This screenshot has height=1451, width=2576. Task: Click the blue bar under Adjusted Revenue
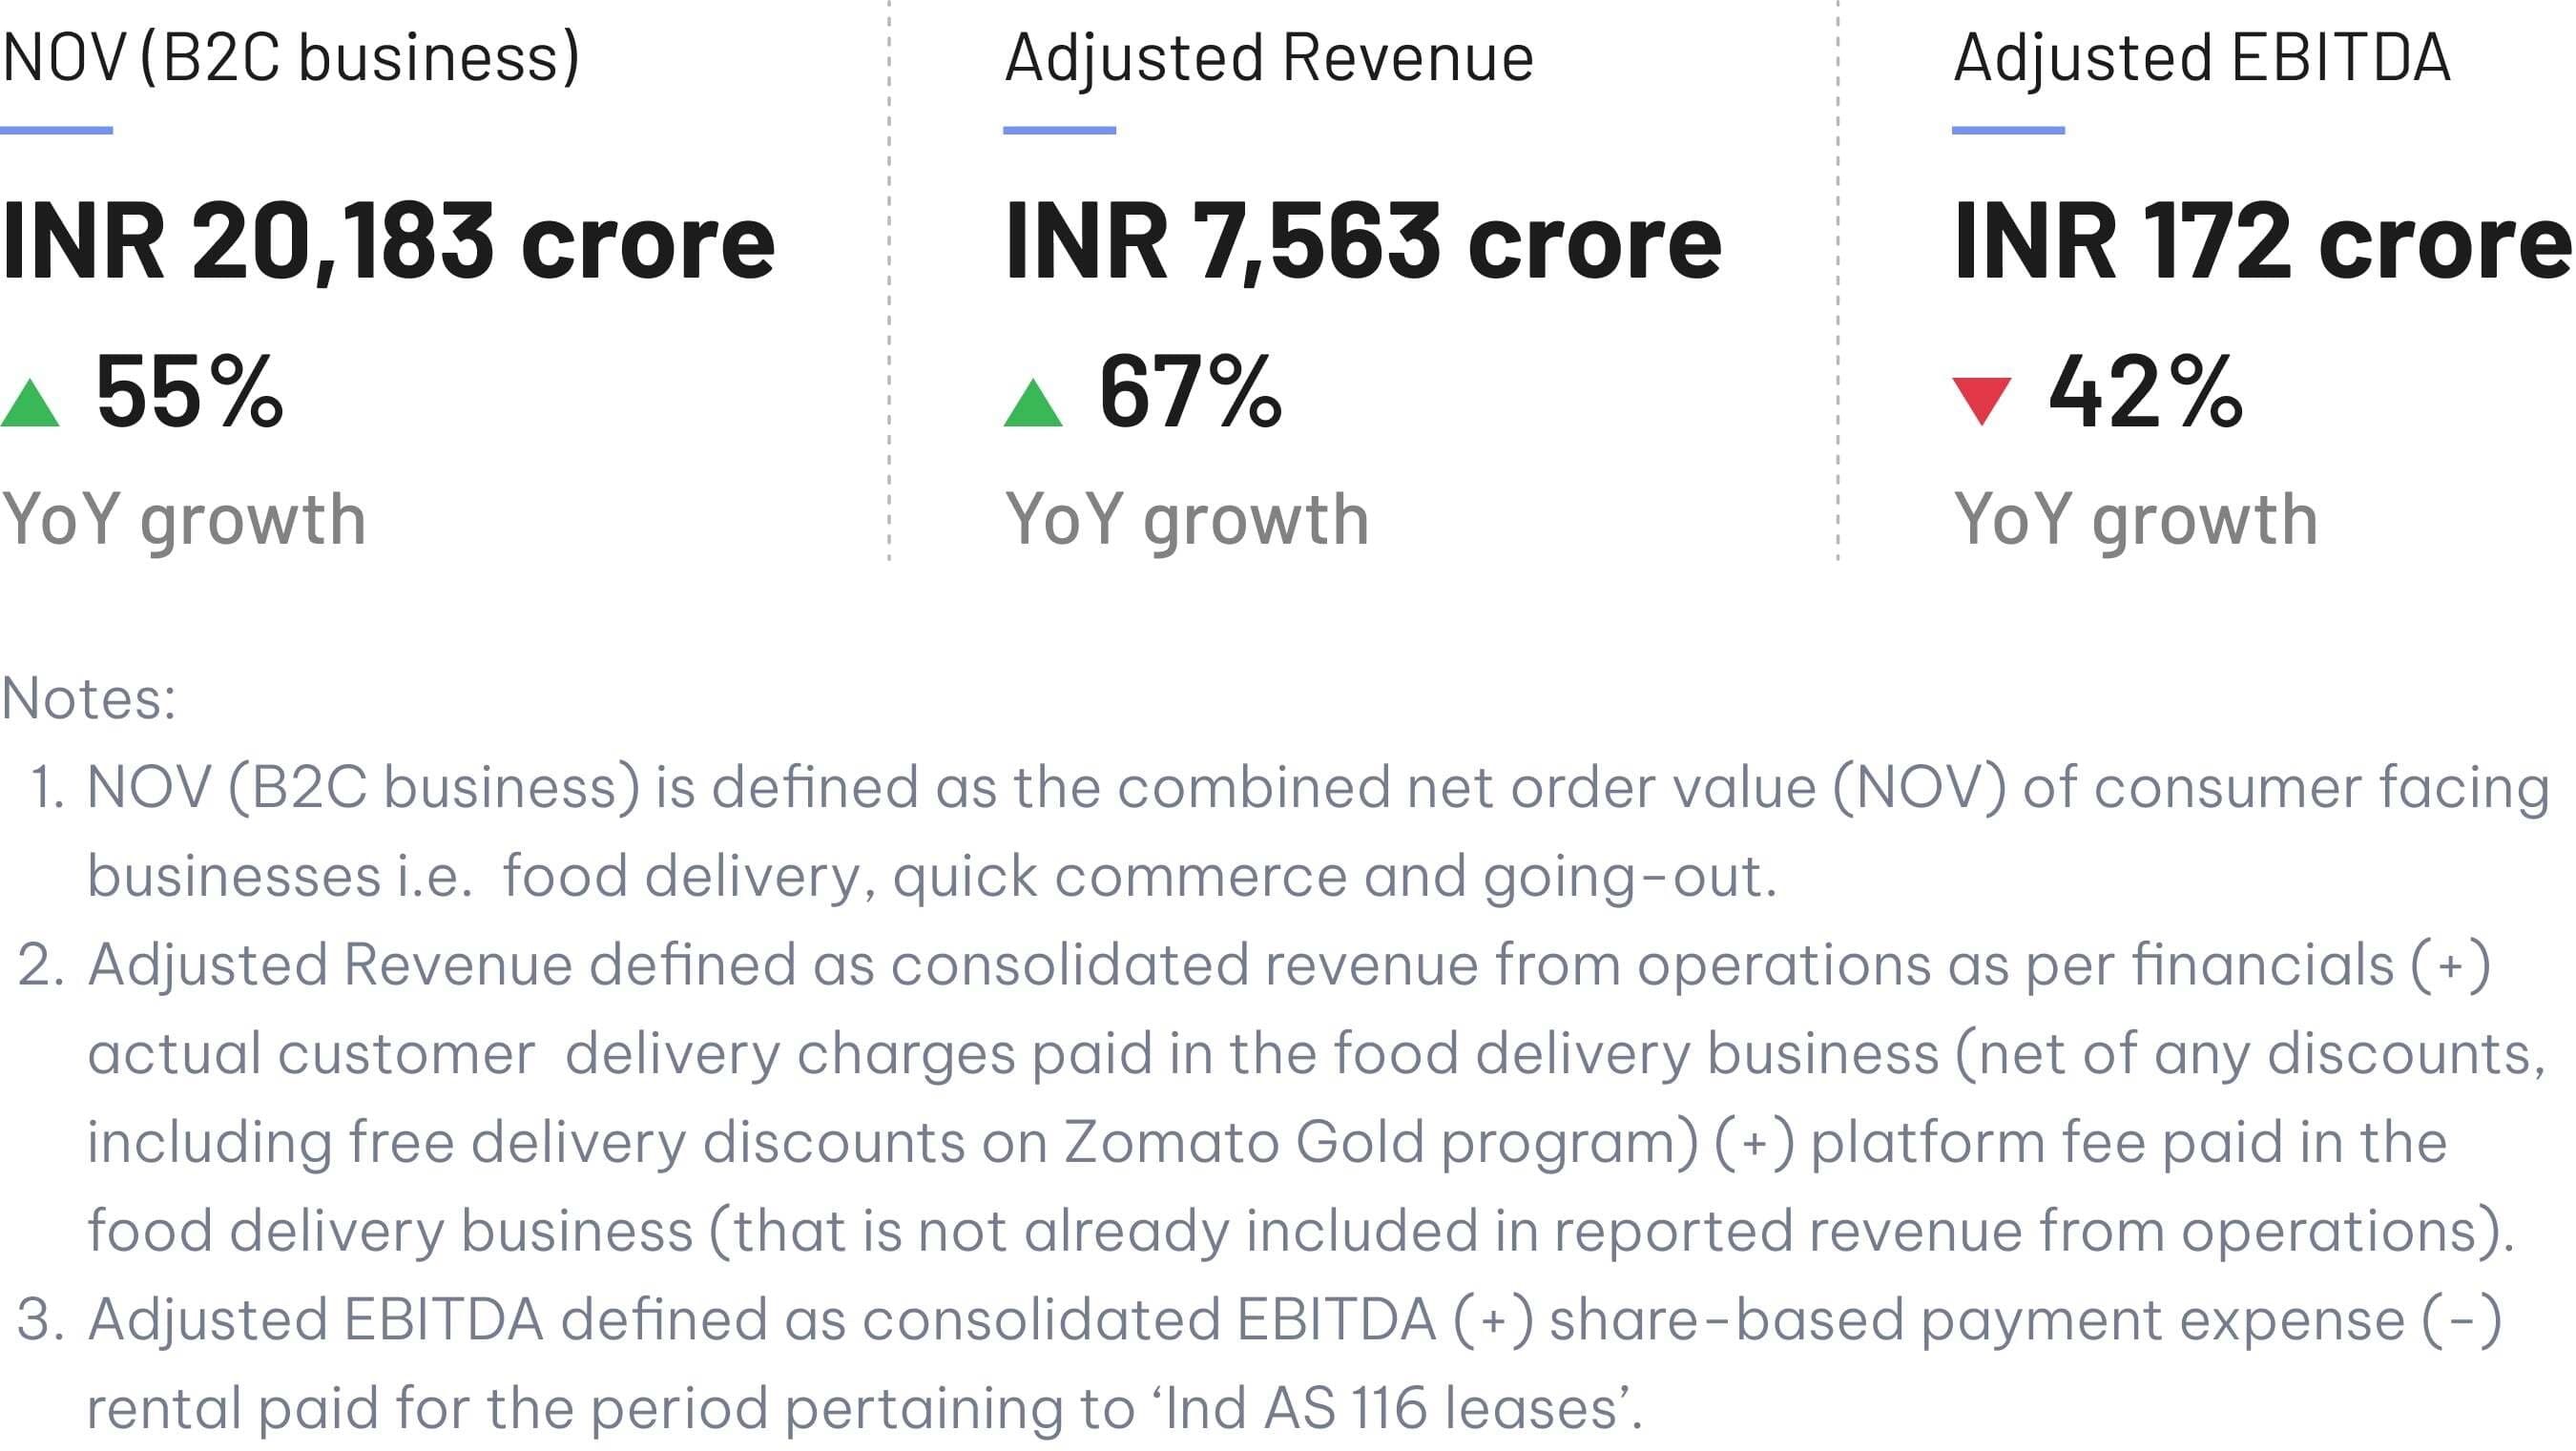coord(1059,130)
